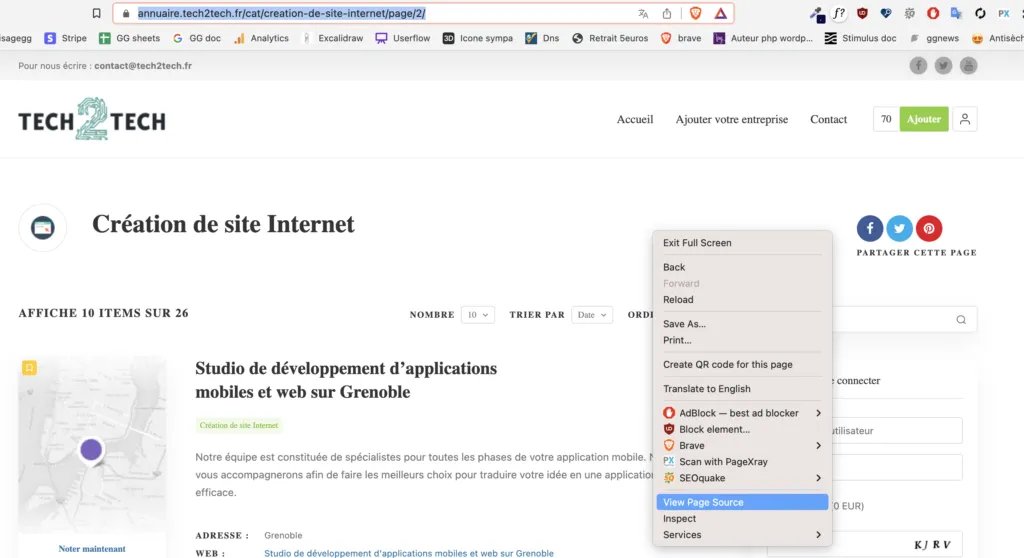1024x558 pixels.
Task: Click the share icon in address bar
Action: tap(667, 13)
